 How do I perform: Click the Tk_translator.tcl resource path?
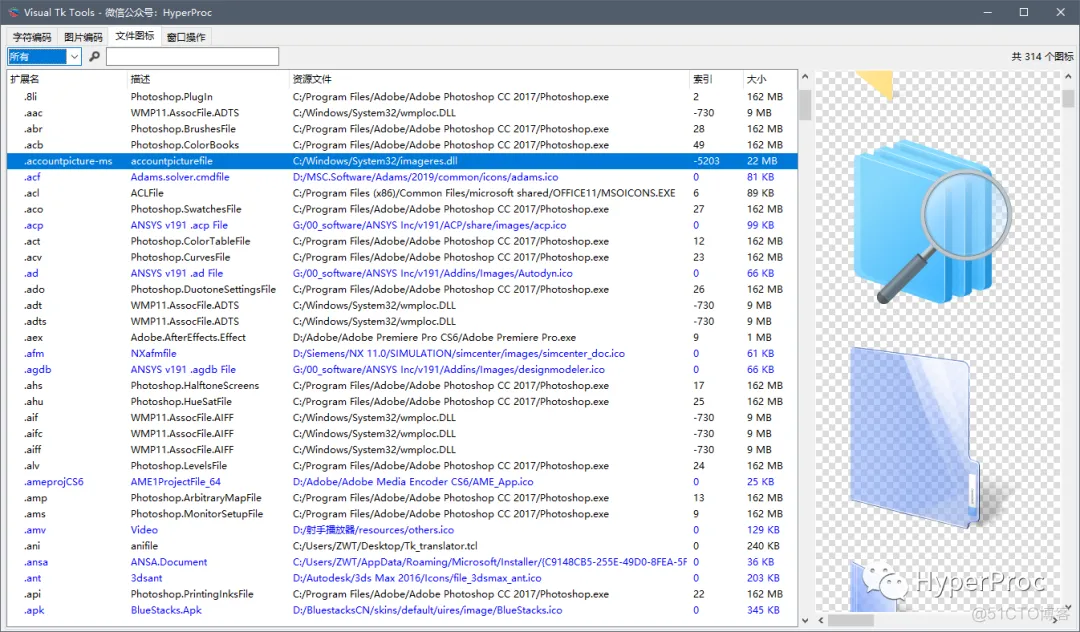click(x=385, y=547)
